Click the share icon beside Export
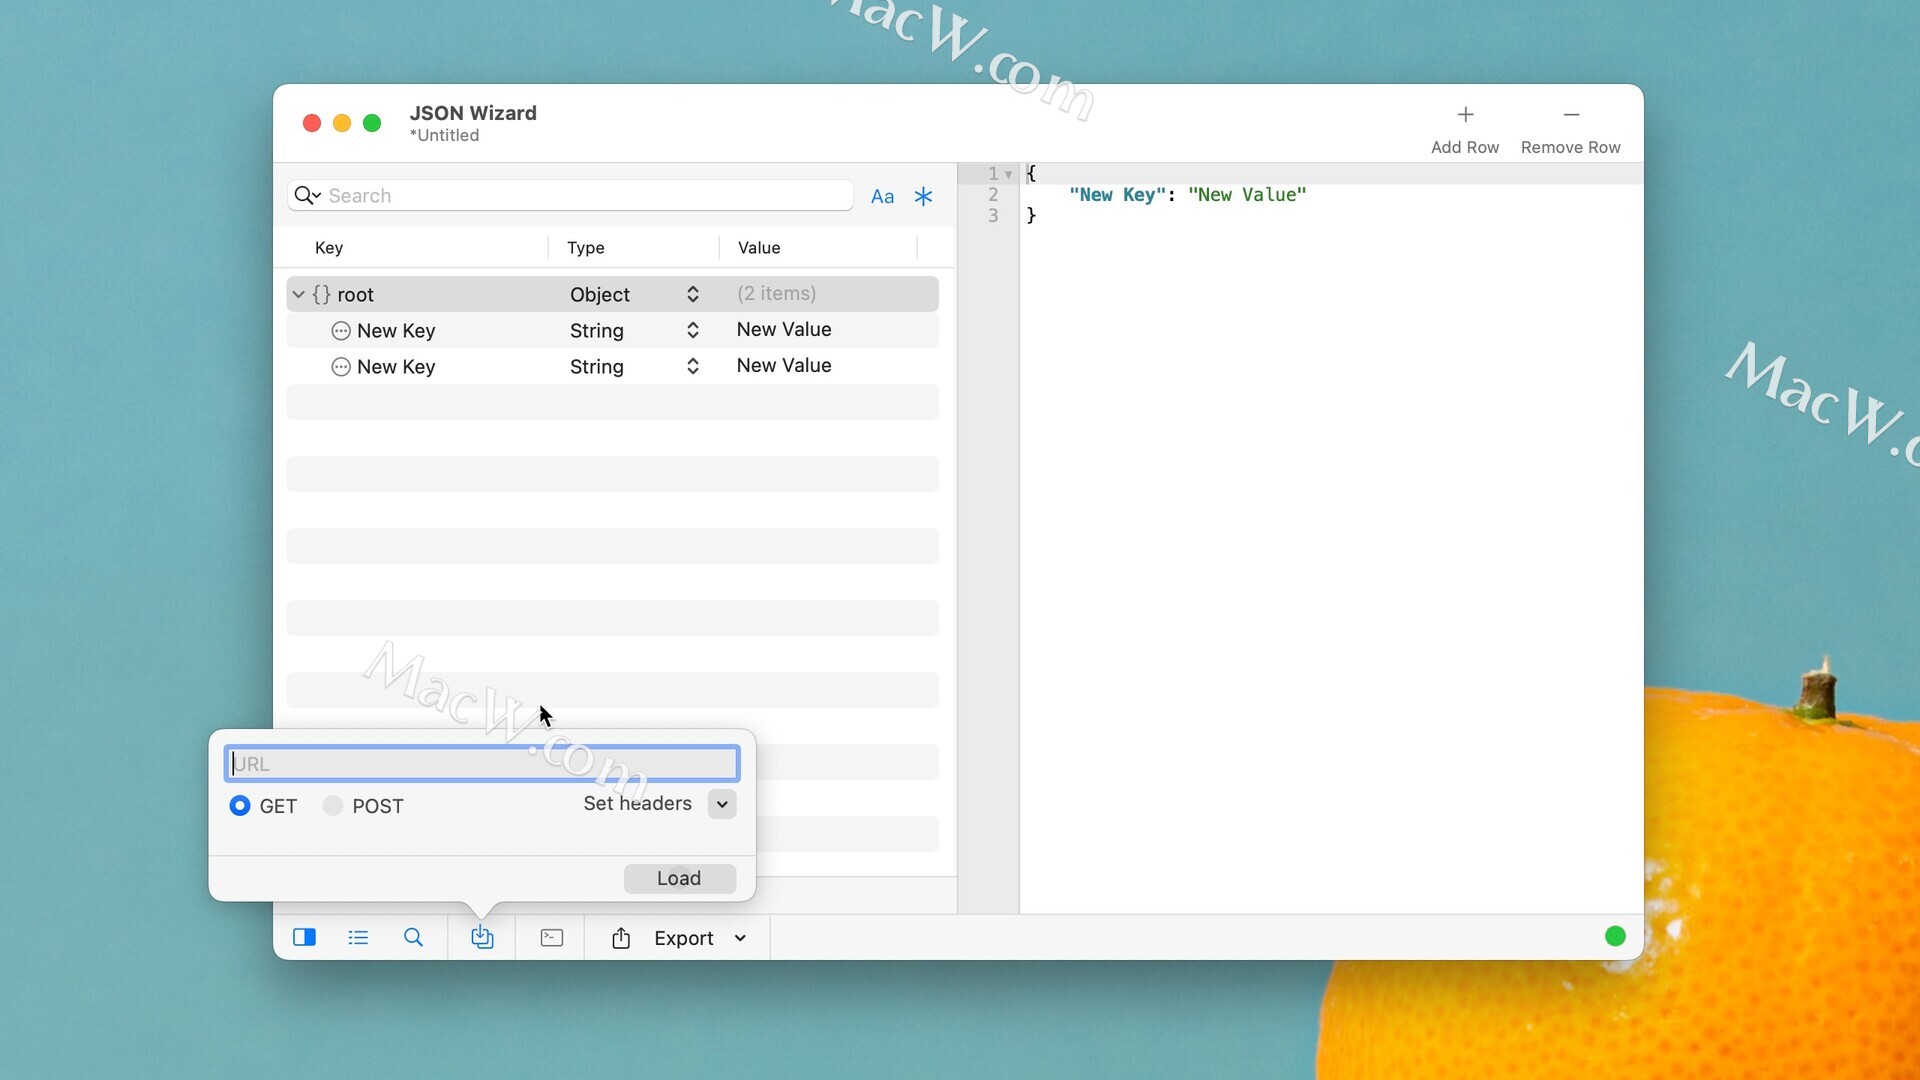This screenshot has width=1920, height=1080. [x=621, y=937]
